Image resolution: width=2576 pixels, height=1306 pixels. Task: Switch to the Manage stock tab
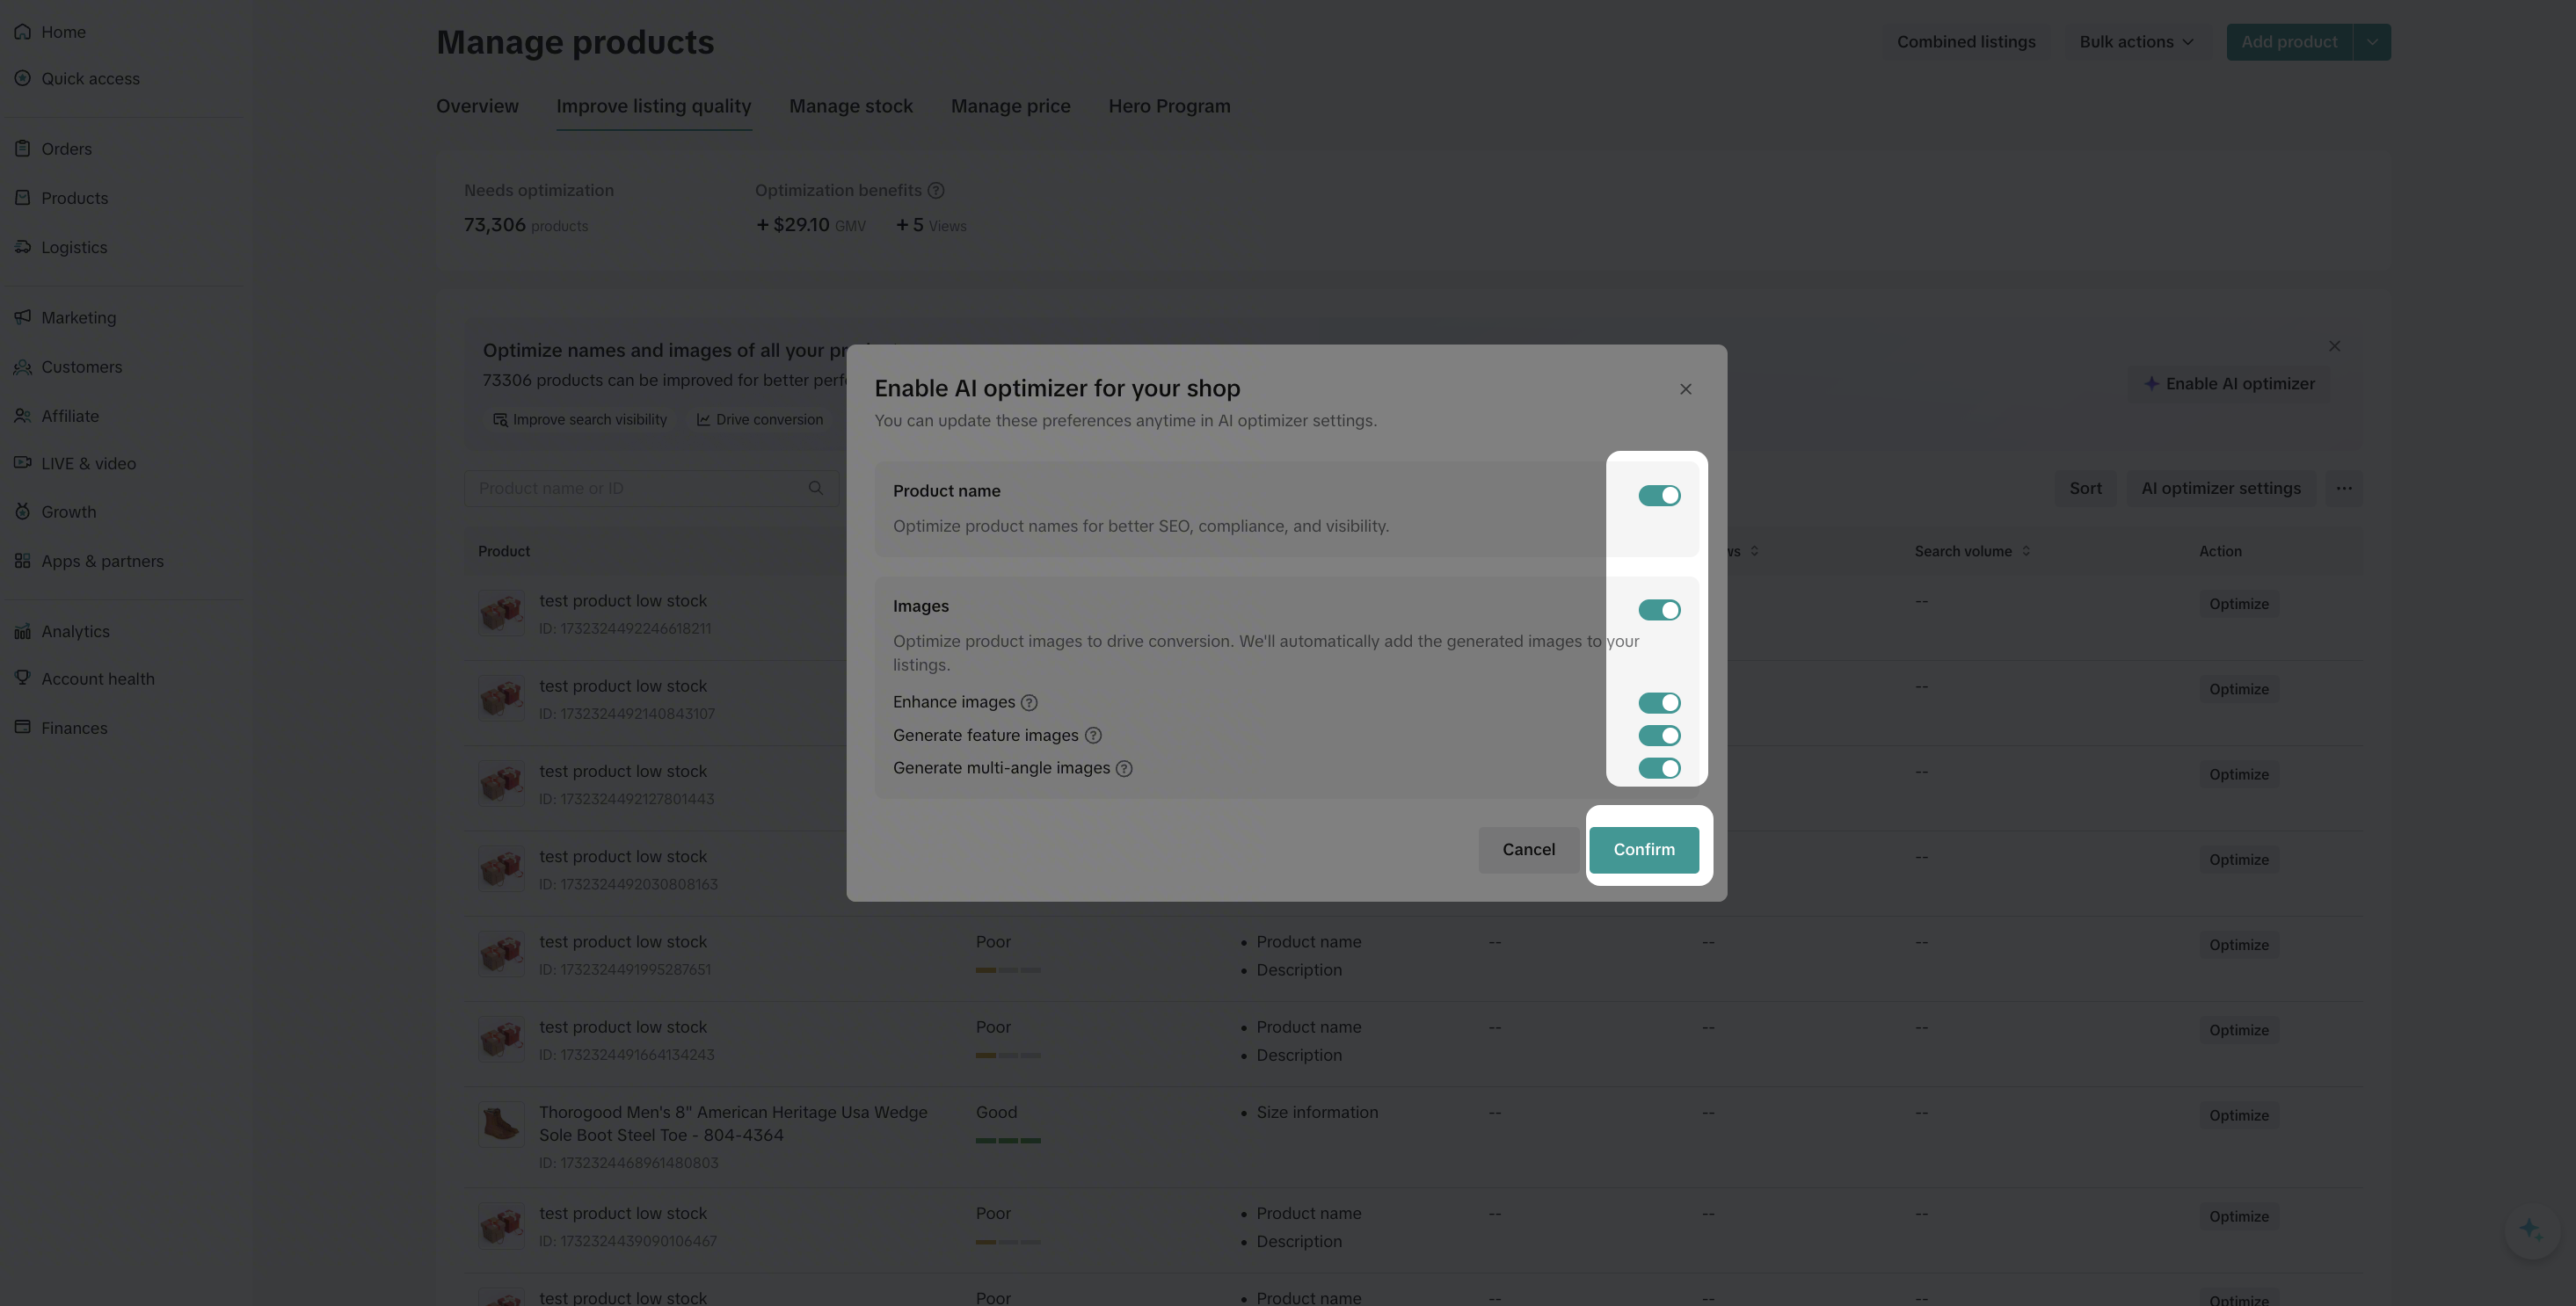tap(850, 106)
